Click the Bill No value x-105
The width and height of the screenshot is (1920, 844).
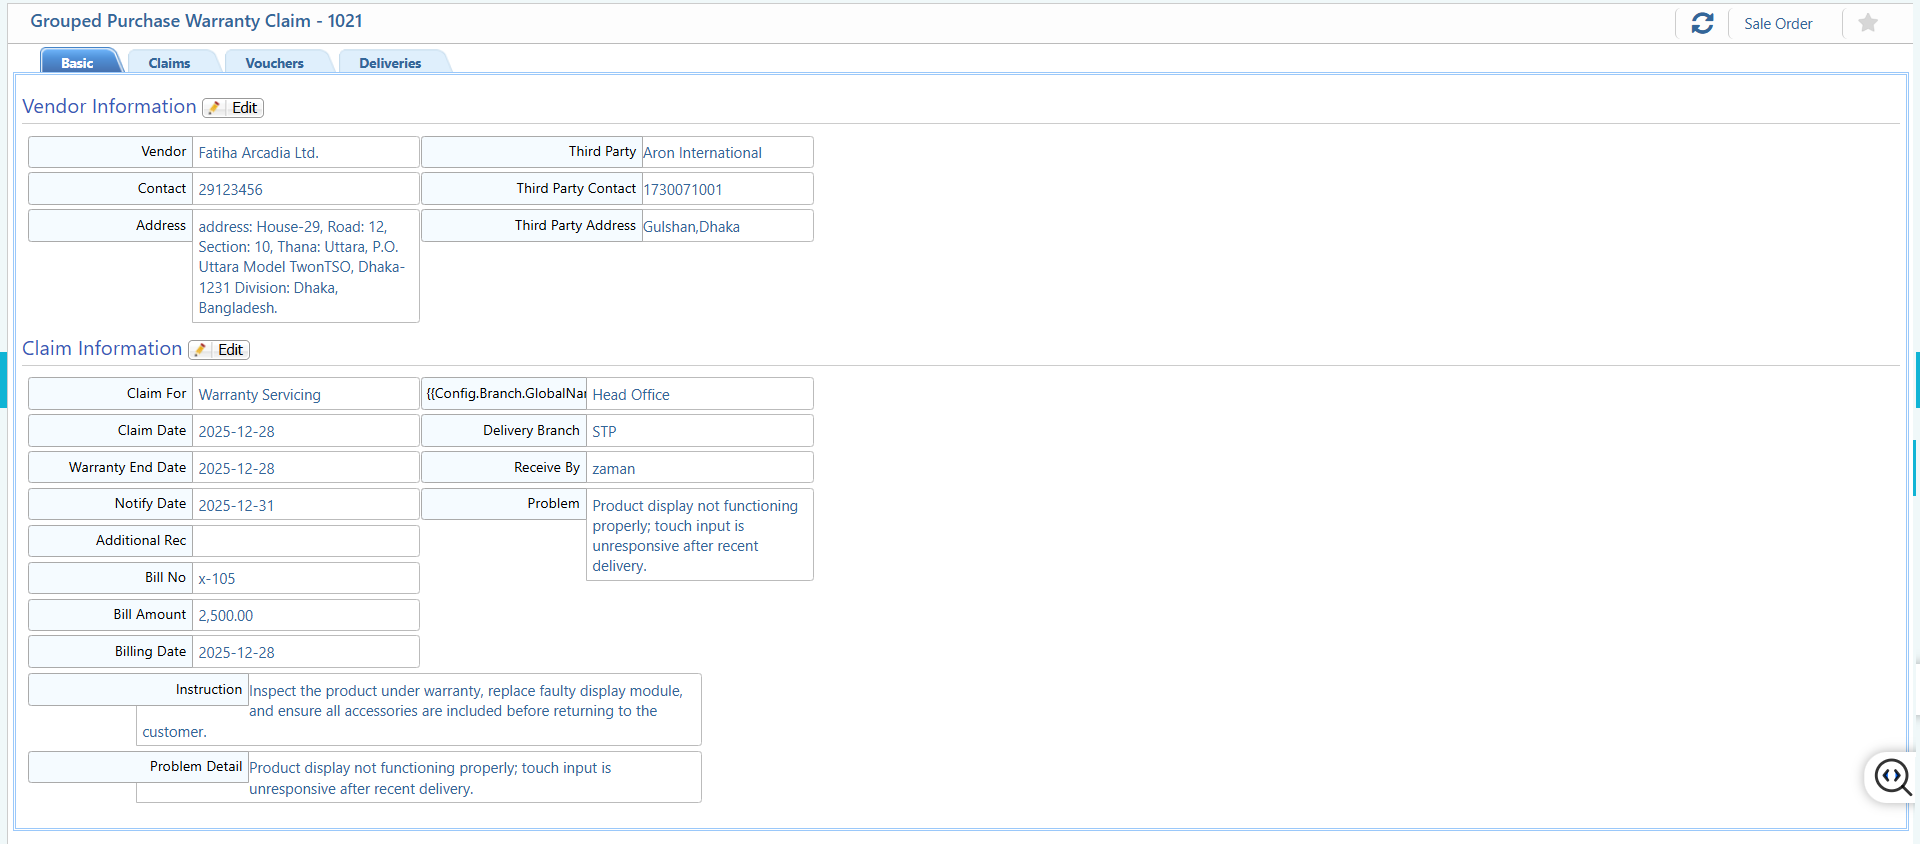point(217,579)
